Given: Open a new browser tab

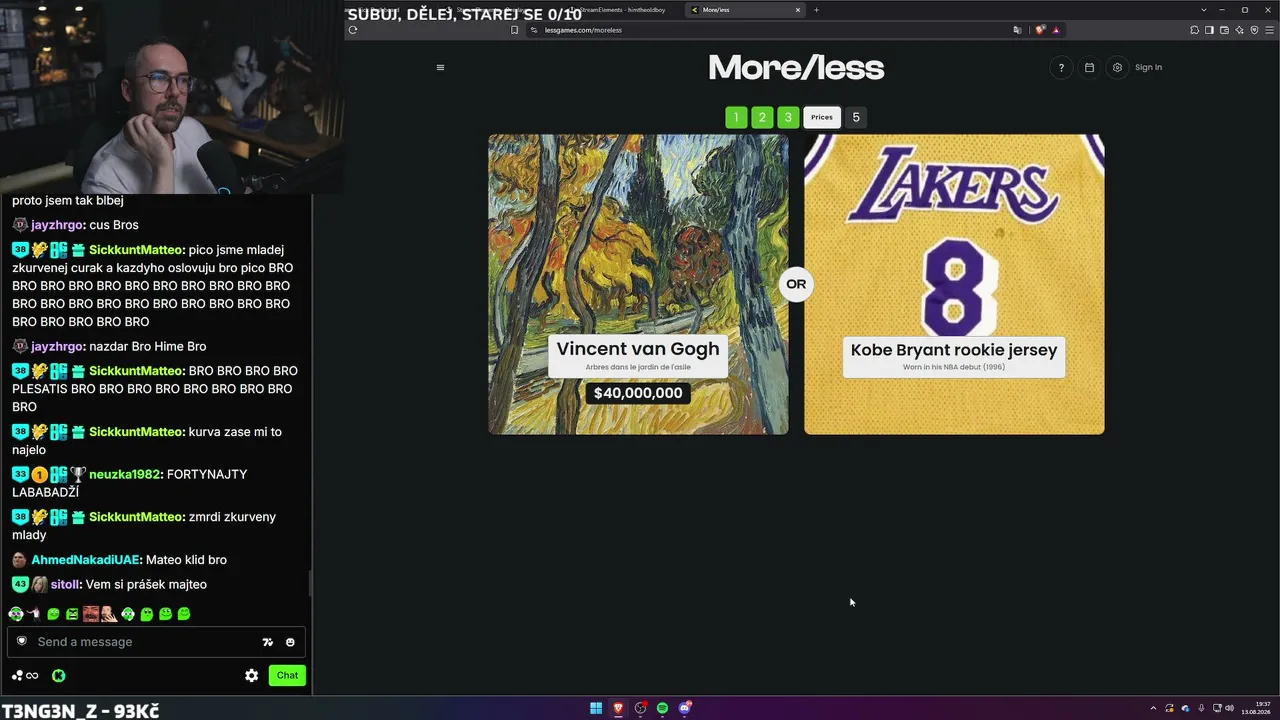Looking at the screenshot, I should (x=816, y=10).
